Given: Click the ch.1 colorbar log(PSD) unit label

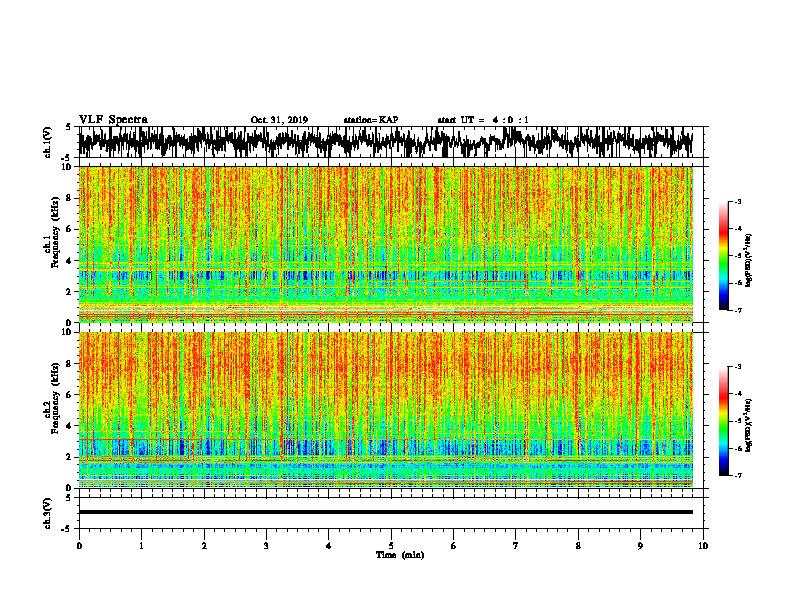Looking at the screenshot, I should pos(749,260).
